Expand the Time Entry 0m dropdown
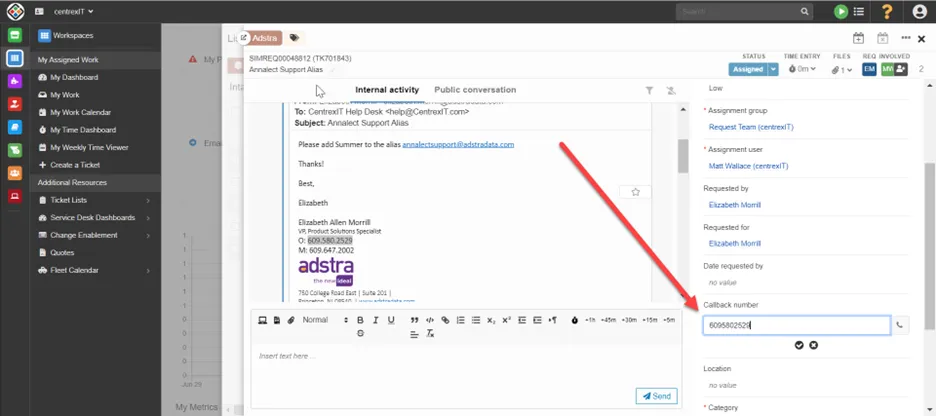The width and height of the screenshot is (936, 416). 802,69
